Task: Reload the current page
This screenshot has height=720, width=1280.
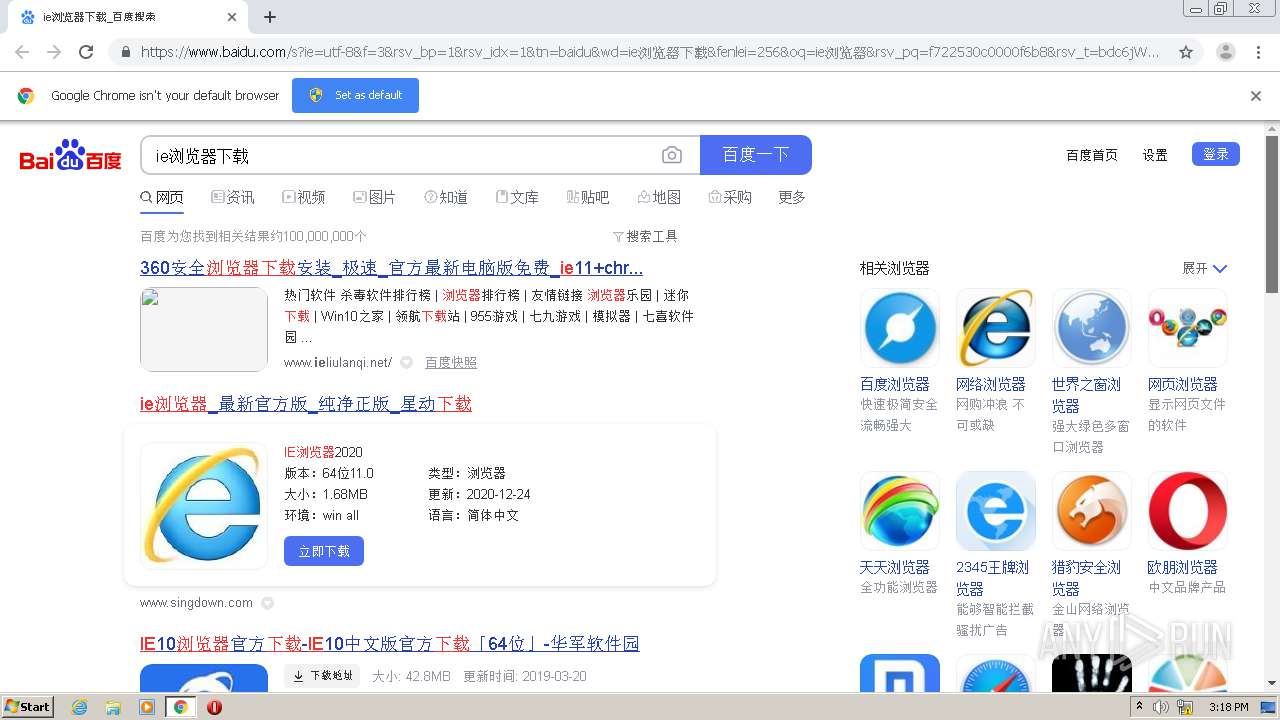Action: [86, 52]
